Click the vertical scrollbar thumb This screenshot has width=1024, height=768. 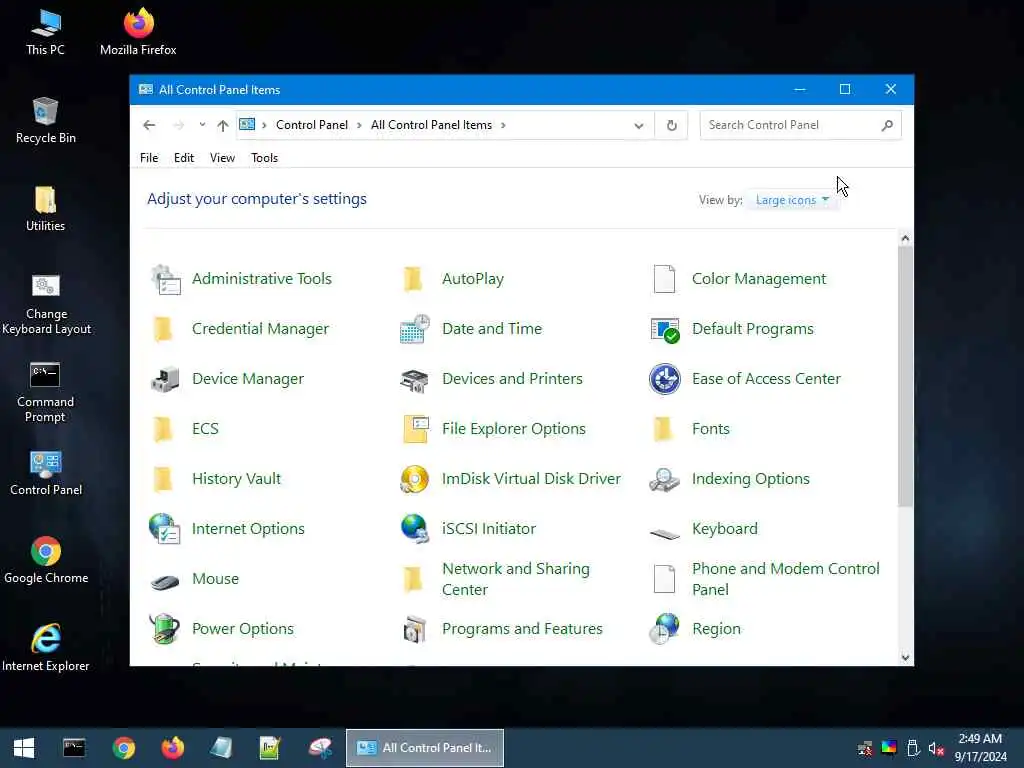tap(905, 377)
